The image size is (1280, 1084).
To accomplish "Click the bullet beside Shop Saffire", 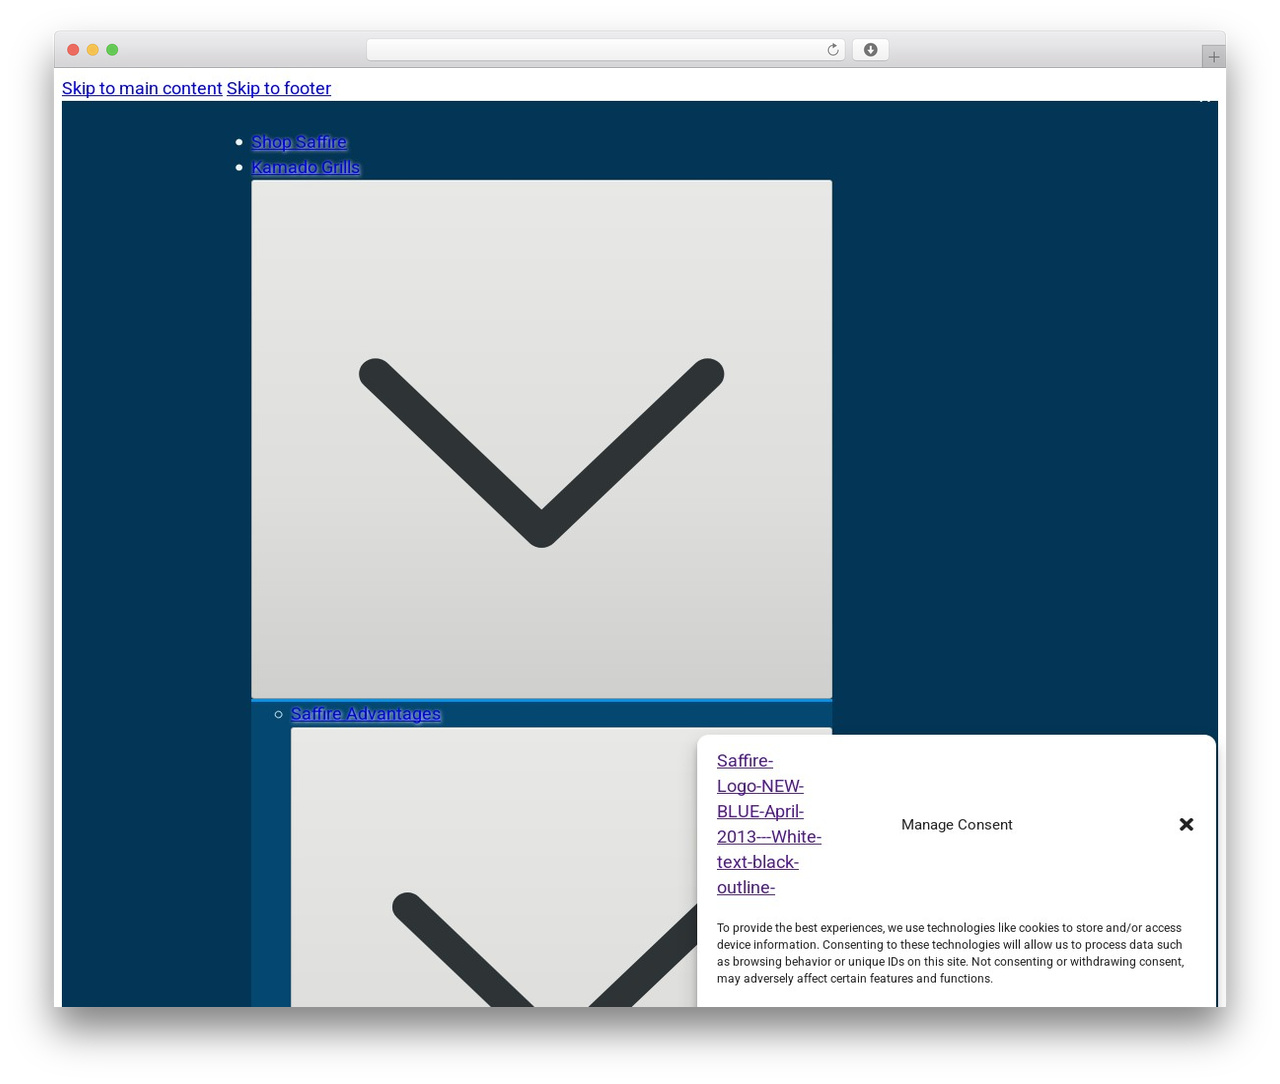I will click(x=239, y=142).
